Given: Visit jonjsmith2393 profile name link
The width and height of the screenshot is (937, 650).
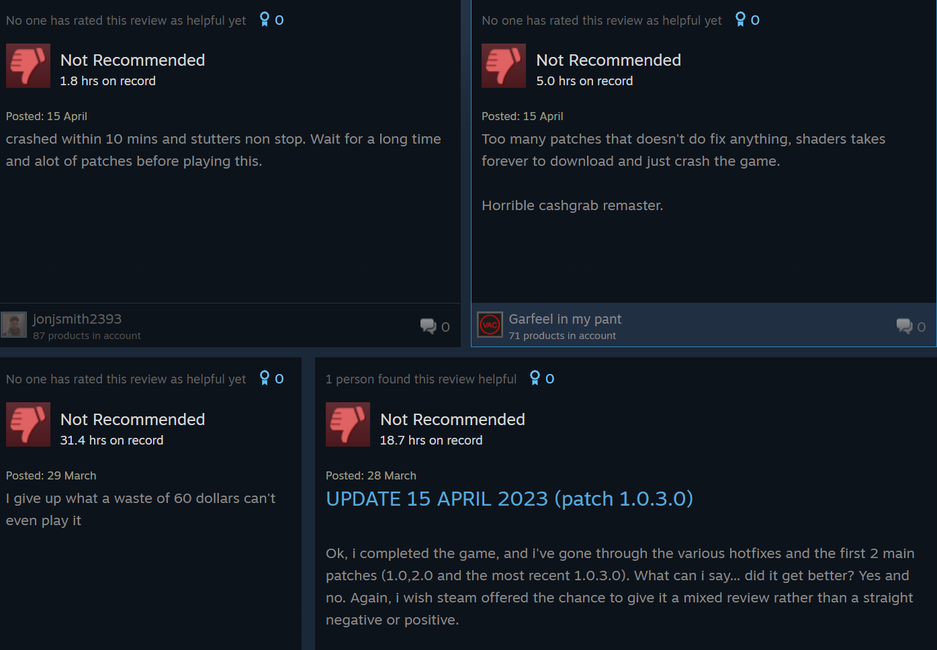Looking at the screenshot, I should click(x=77, y=319).
